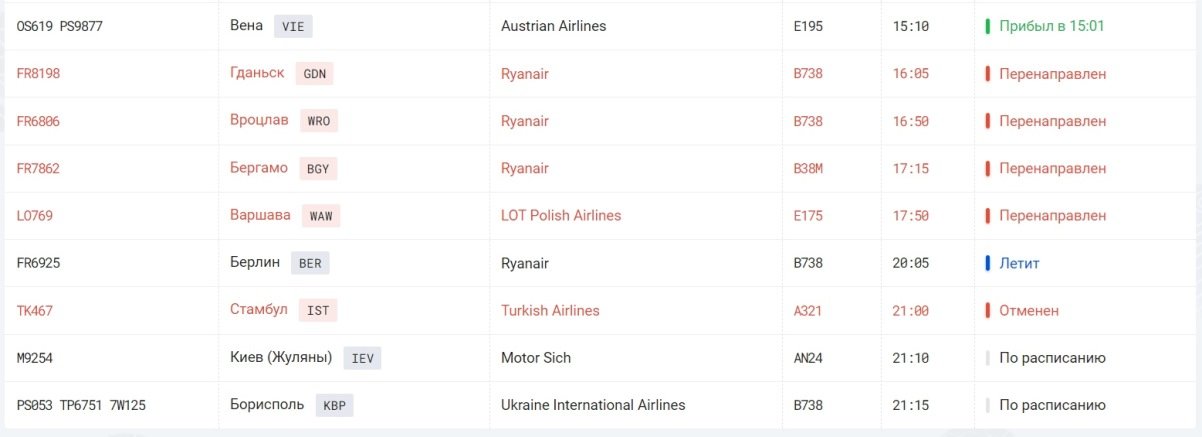Open Turkish Airlines airline link
Image resolution: width=1202 pixels, height=437 pixels.
pos(550,311)
